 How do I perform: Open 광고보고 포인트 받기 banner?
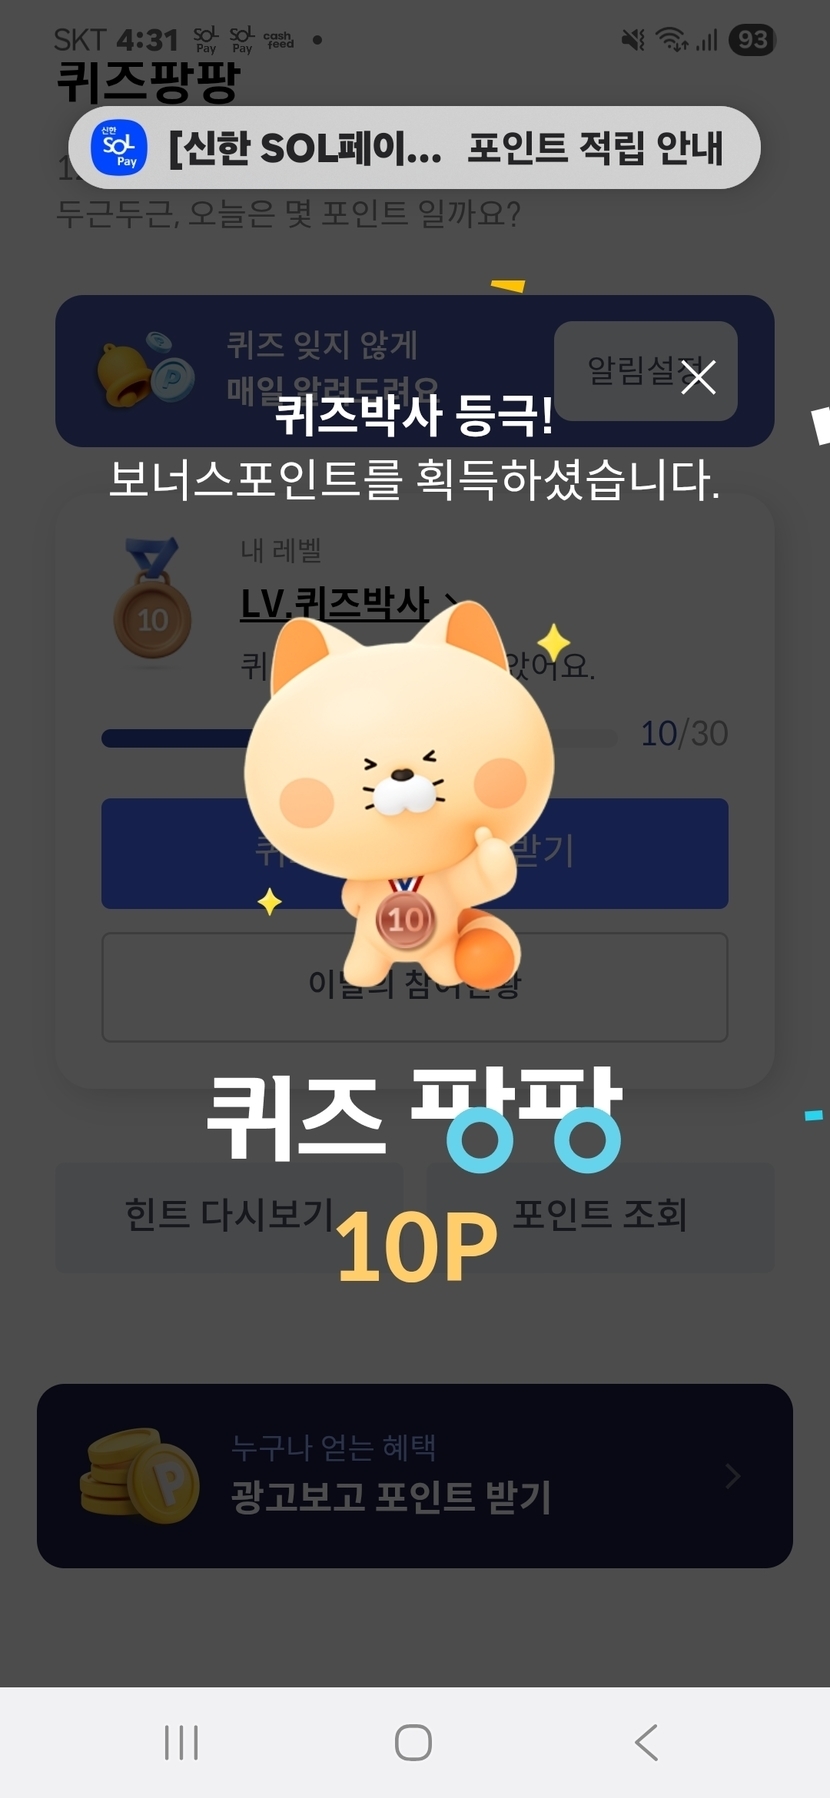[414, 1475]
